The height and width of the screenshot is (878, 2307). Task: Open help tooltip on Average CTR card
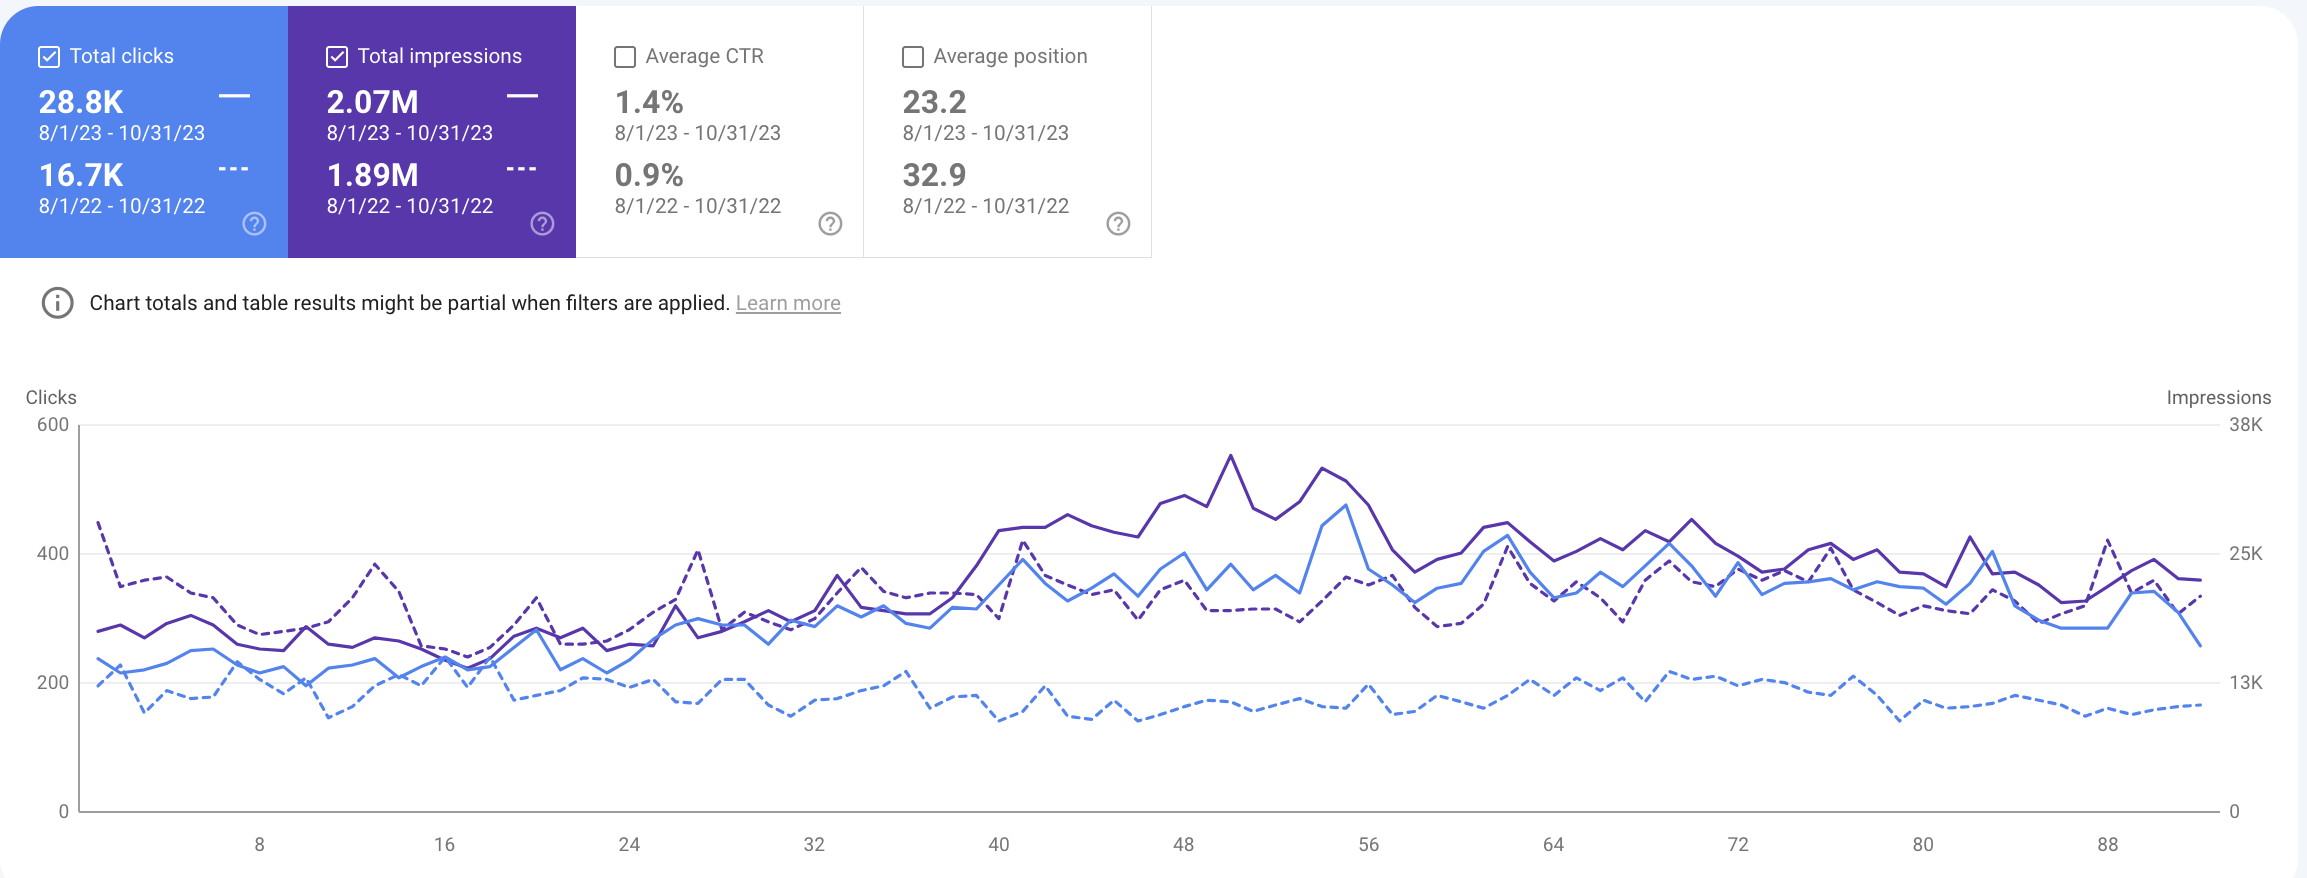(x=830, y=225)
